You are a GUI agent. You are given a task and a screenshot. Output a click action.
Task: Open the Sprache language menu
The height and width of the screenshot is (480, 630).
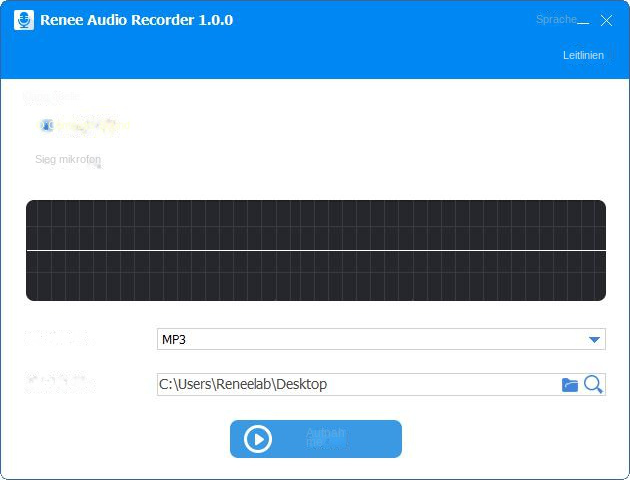[x=556, y=19]
